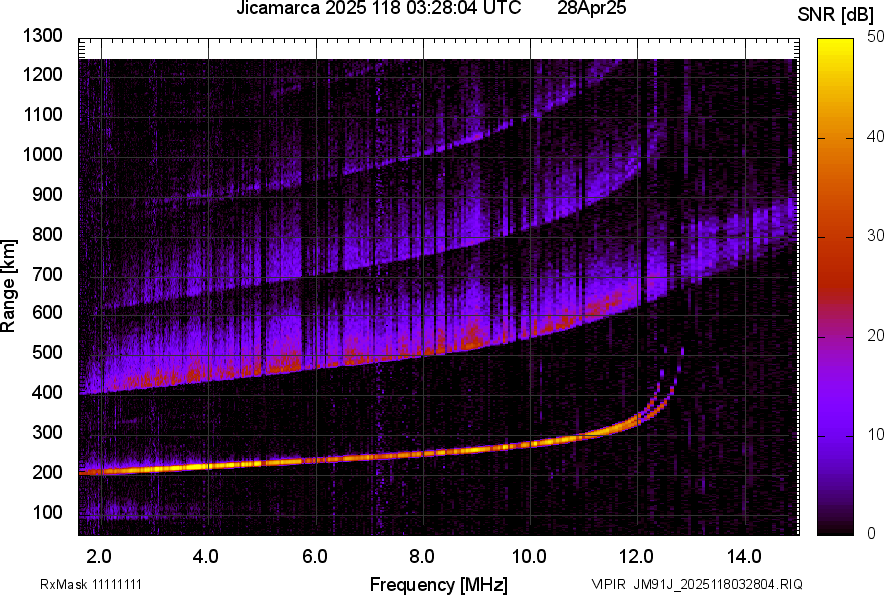Click the red-orange 30 dB colorbar region

(836, 237)
